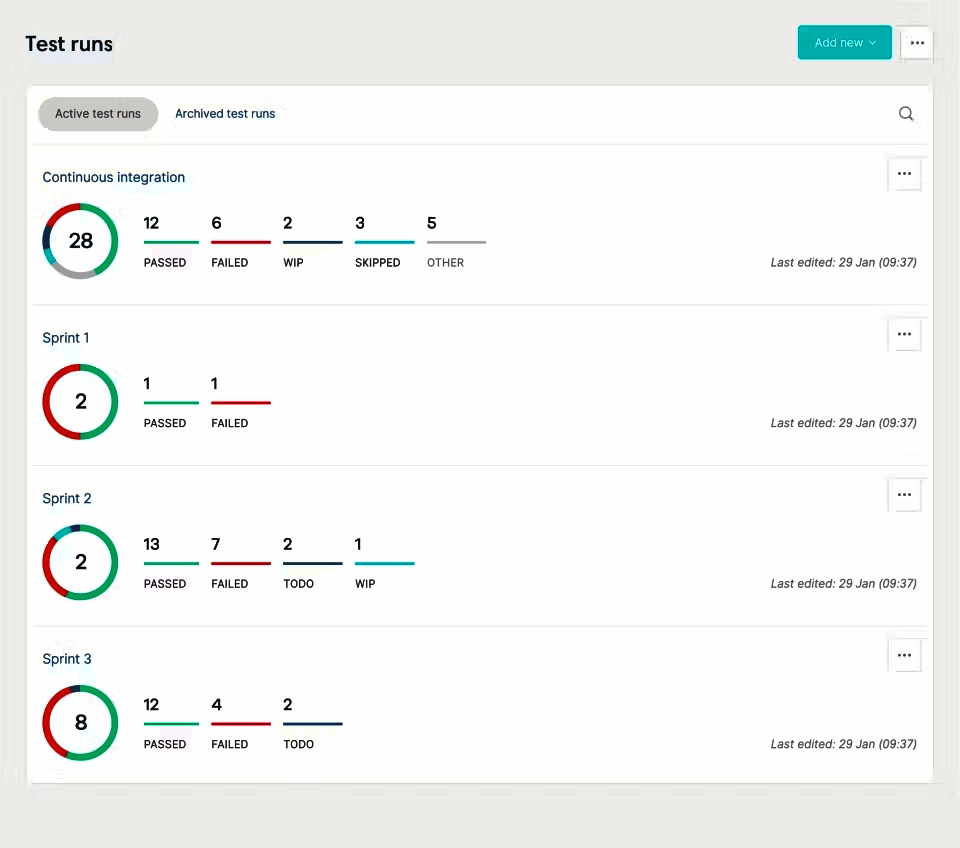This screenshot has height=848, width=960.
Task: Click Sprint 2 FAILED status count
Action: pos(217,545)
